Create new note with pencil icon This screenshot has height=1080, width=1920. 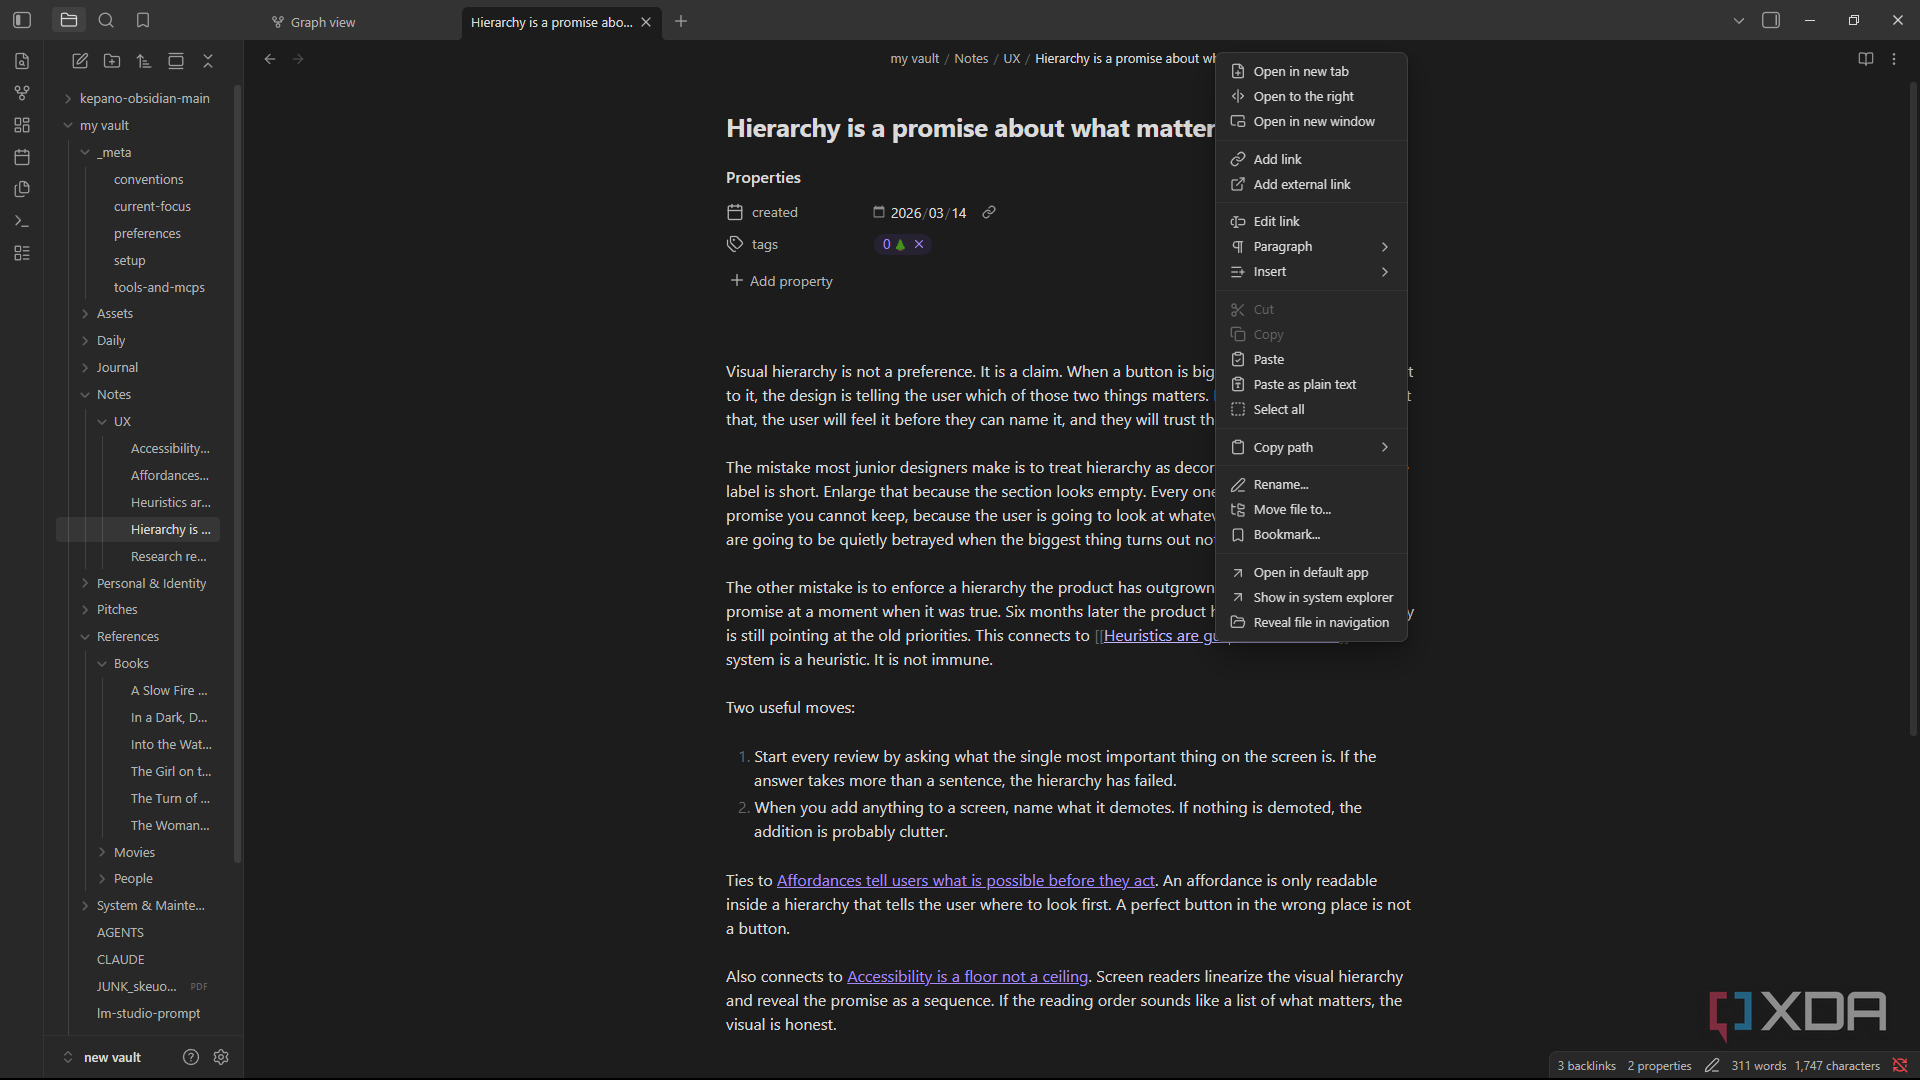click(80, 61)
